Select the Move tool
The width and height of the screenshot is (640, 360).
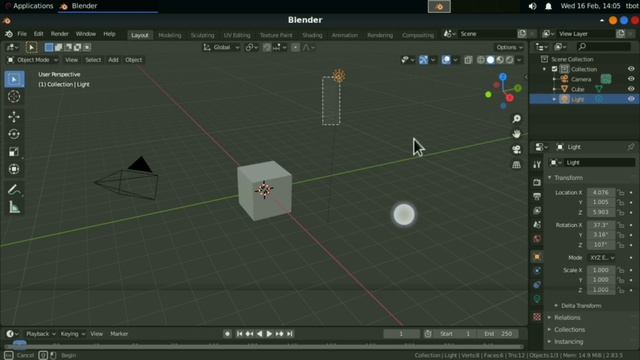14,117
